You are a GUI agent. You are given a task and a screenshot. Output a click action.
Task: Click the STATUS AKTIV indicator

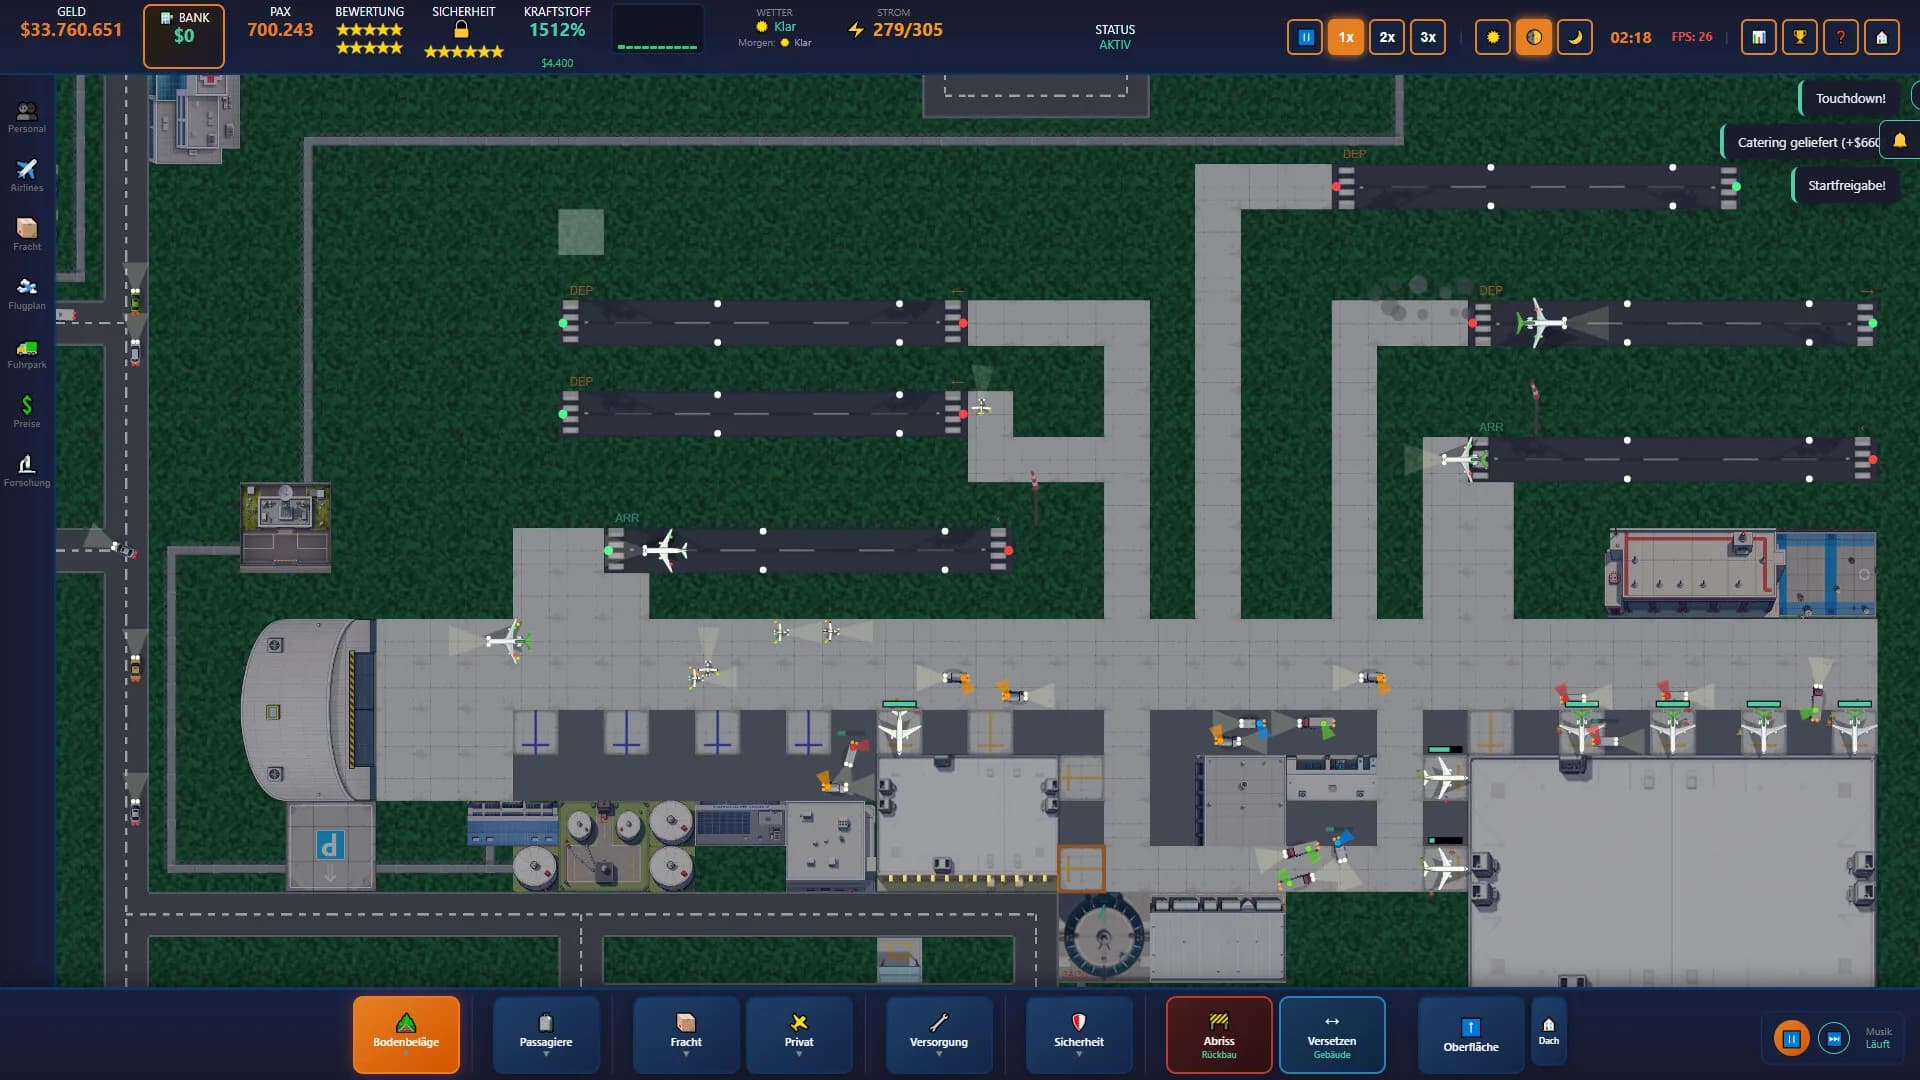[1114, 37]
